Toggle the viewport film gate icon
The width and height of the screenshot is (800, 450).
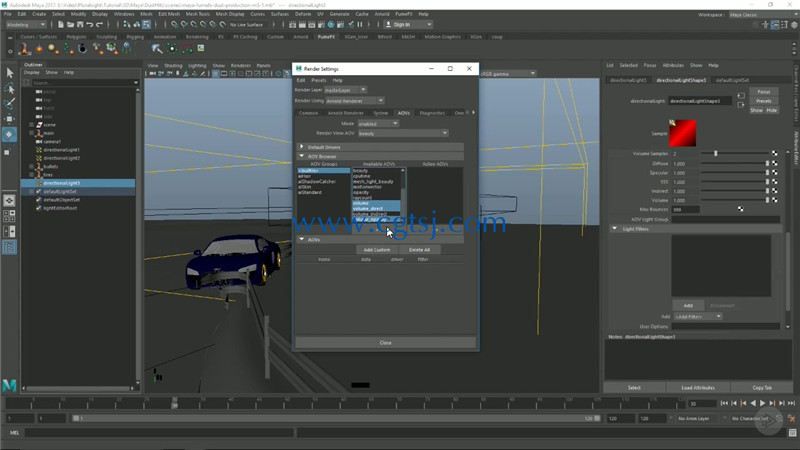[x=224, y=74]
